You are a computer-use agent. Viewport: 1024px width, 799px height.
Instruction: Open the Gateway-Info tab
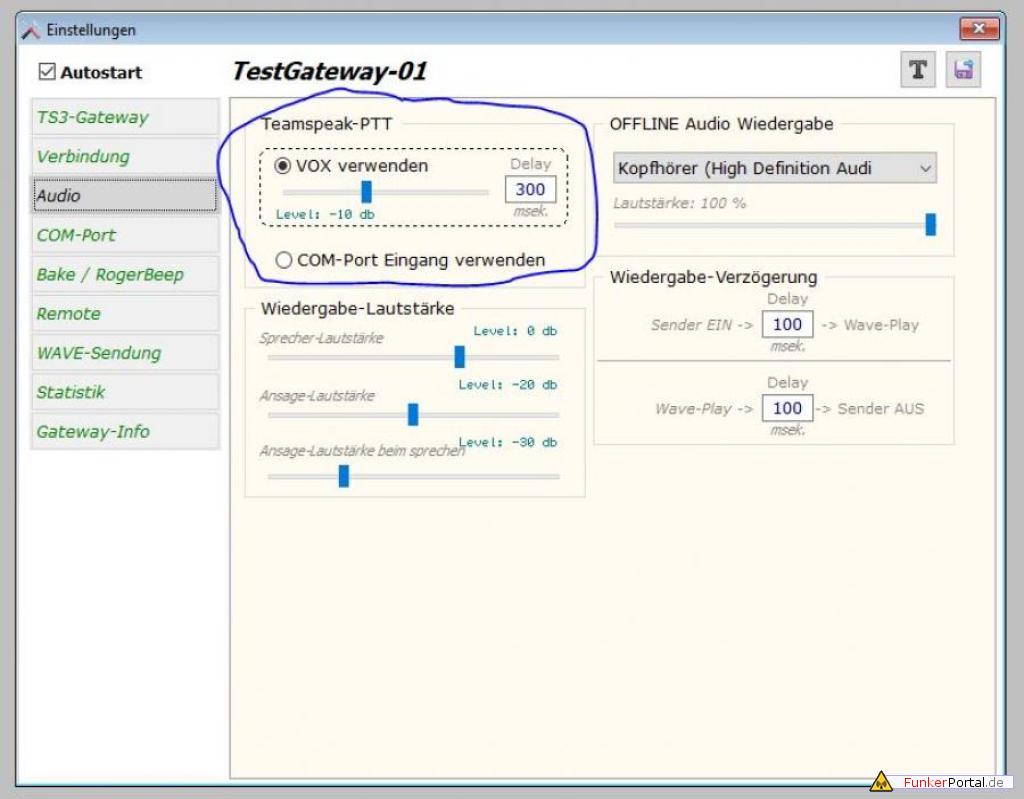tap(124, 431)
